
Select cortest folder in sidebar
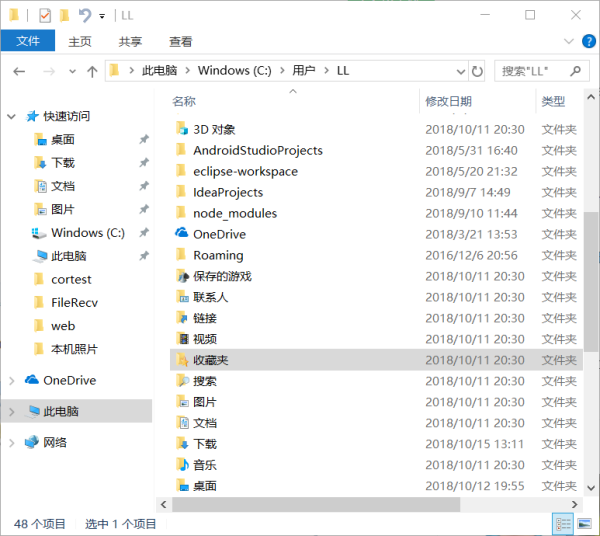tap(71, 280)
